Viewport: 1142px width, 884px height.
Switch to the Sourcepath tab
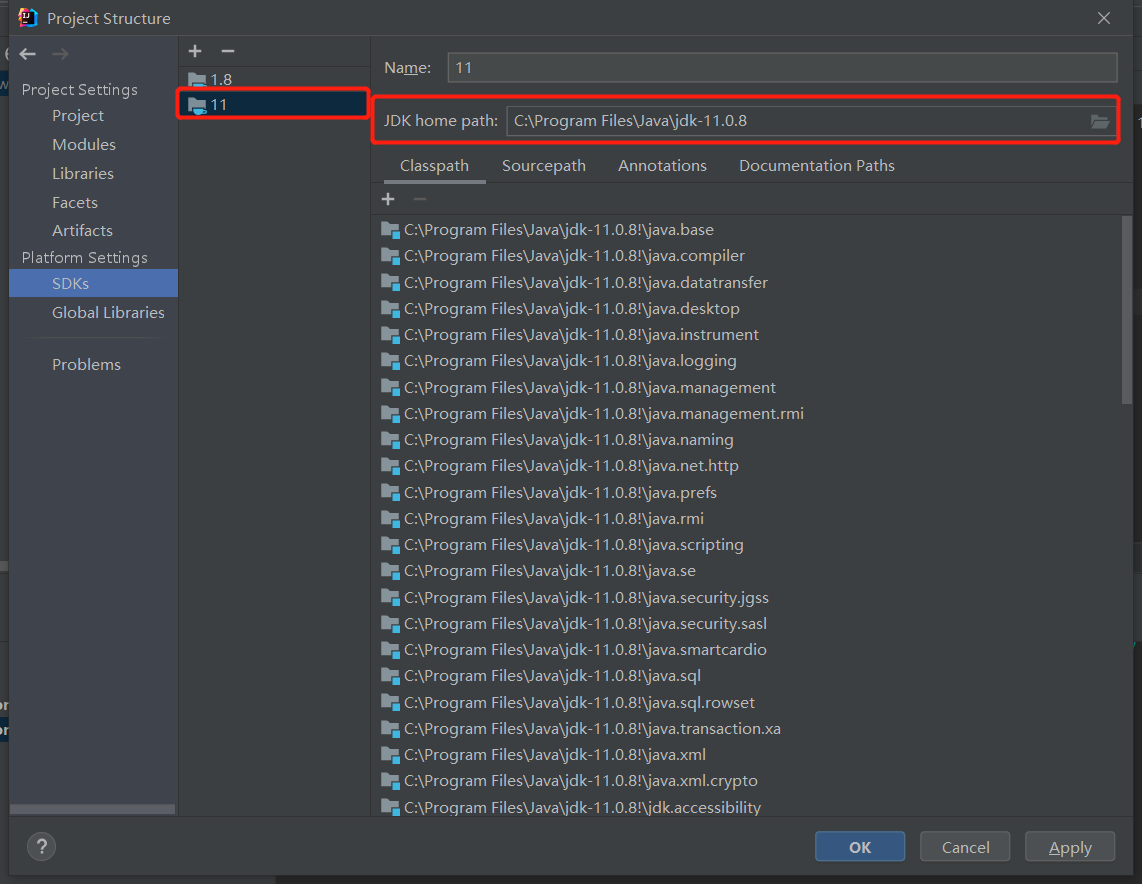click(544, 165)
